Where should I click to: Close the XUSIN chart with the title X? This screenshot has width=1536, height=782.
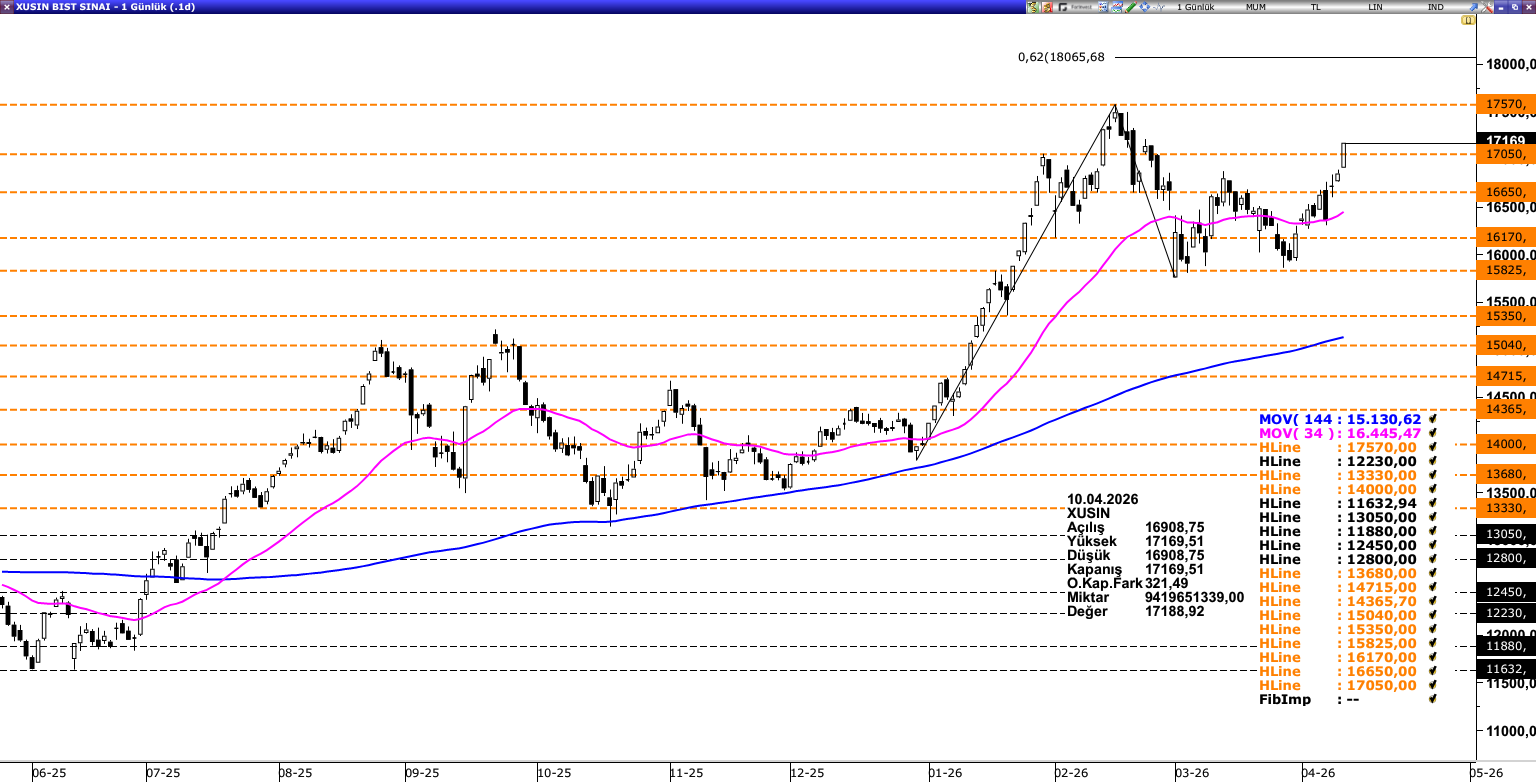[x=7, y=7]
